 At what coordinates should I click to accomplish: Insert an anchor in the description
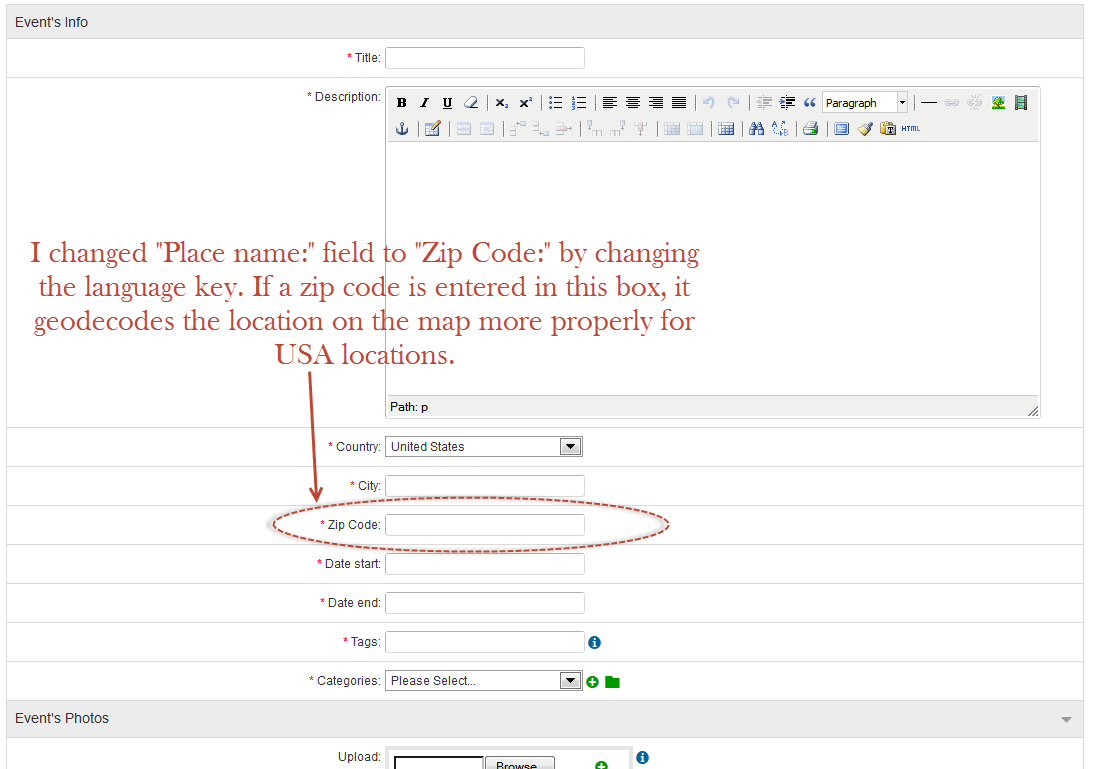[402, 129]
